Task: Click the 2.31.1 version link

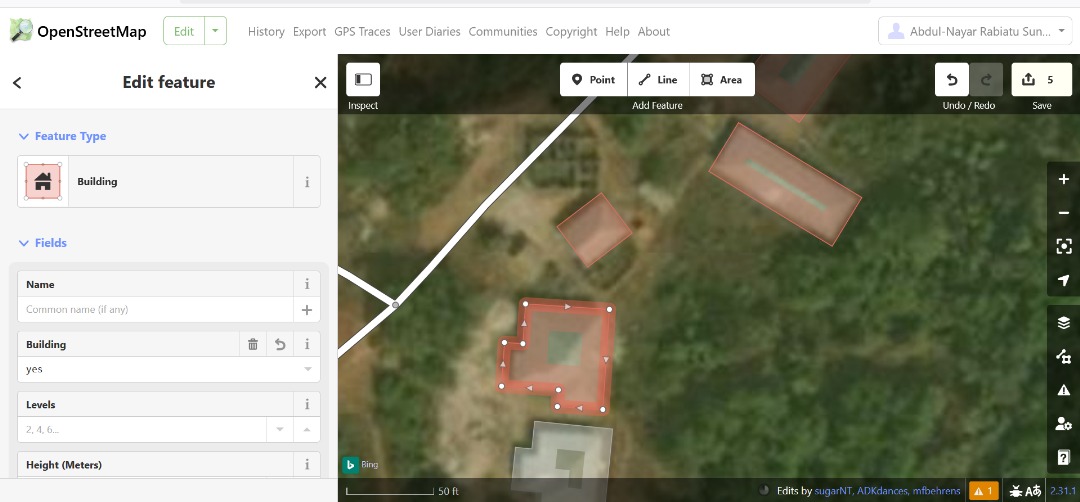Action: point(1063,491)
